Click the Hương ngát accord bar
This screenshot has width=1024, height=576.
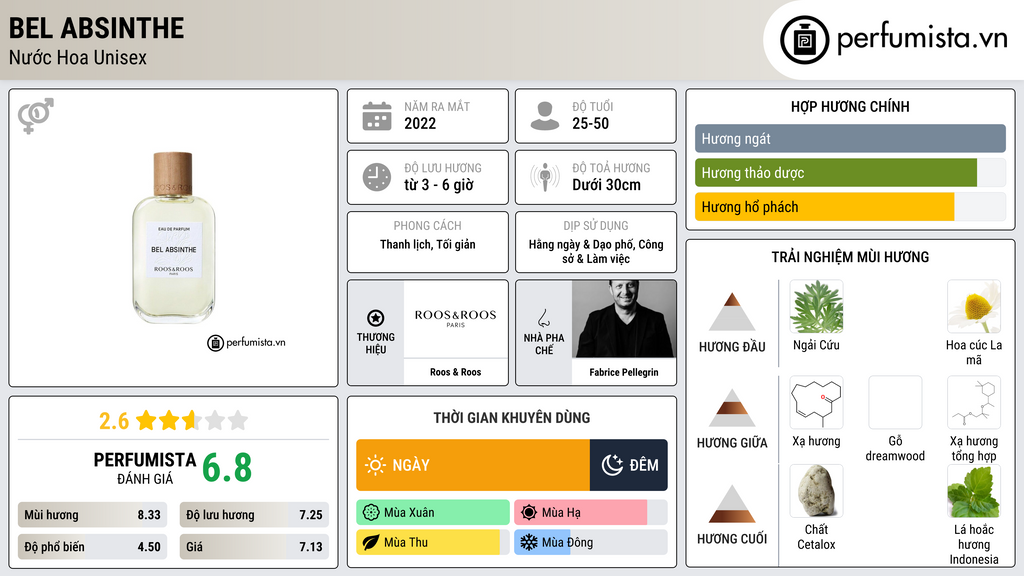[850, 138]
